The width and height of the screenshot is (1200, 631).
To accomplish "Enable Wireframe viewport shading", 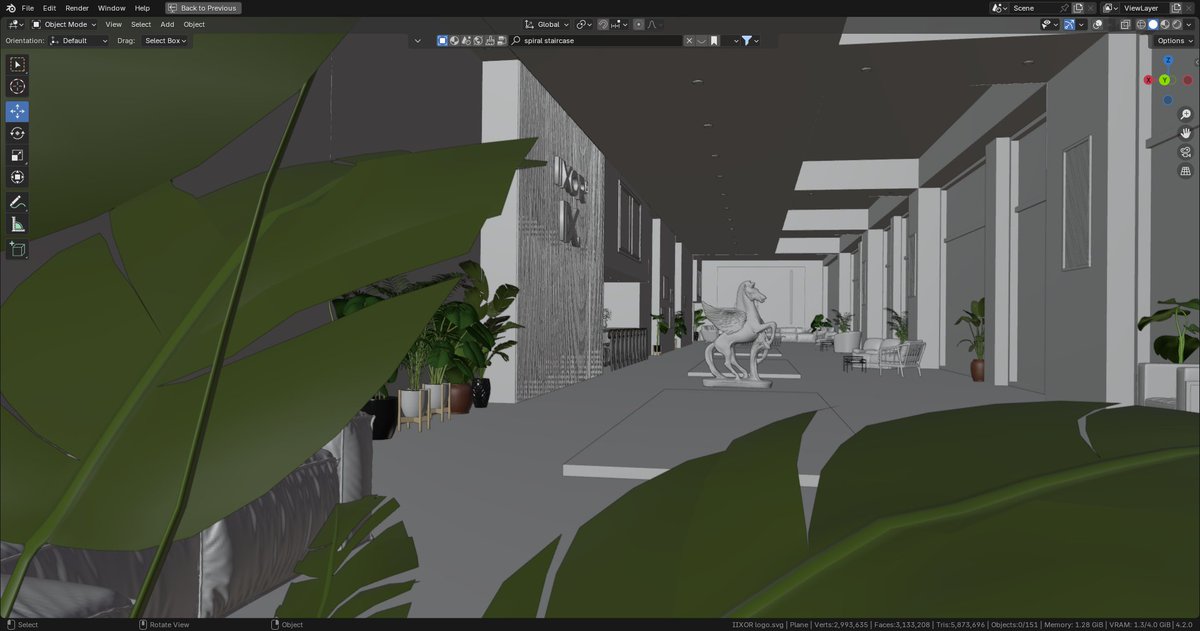I will pyautogui.click(x=1141, y=24).
